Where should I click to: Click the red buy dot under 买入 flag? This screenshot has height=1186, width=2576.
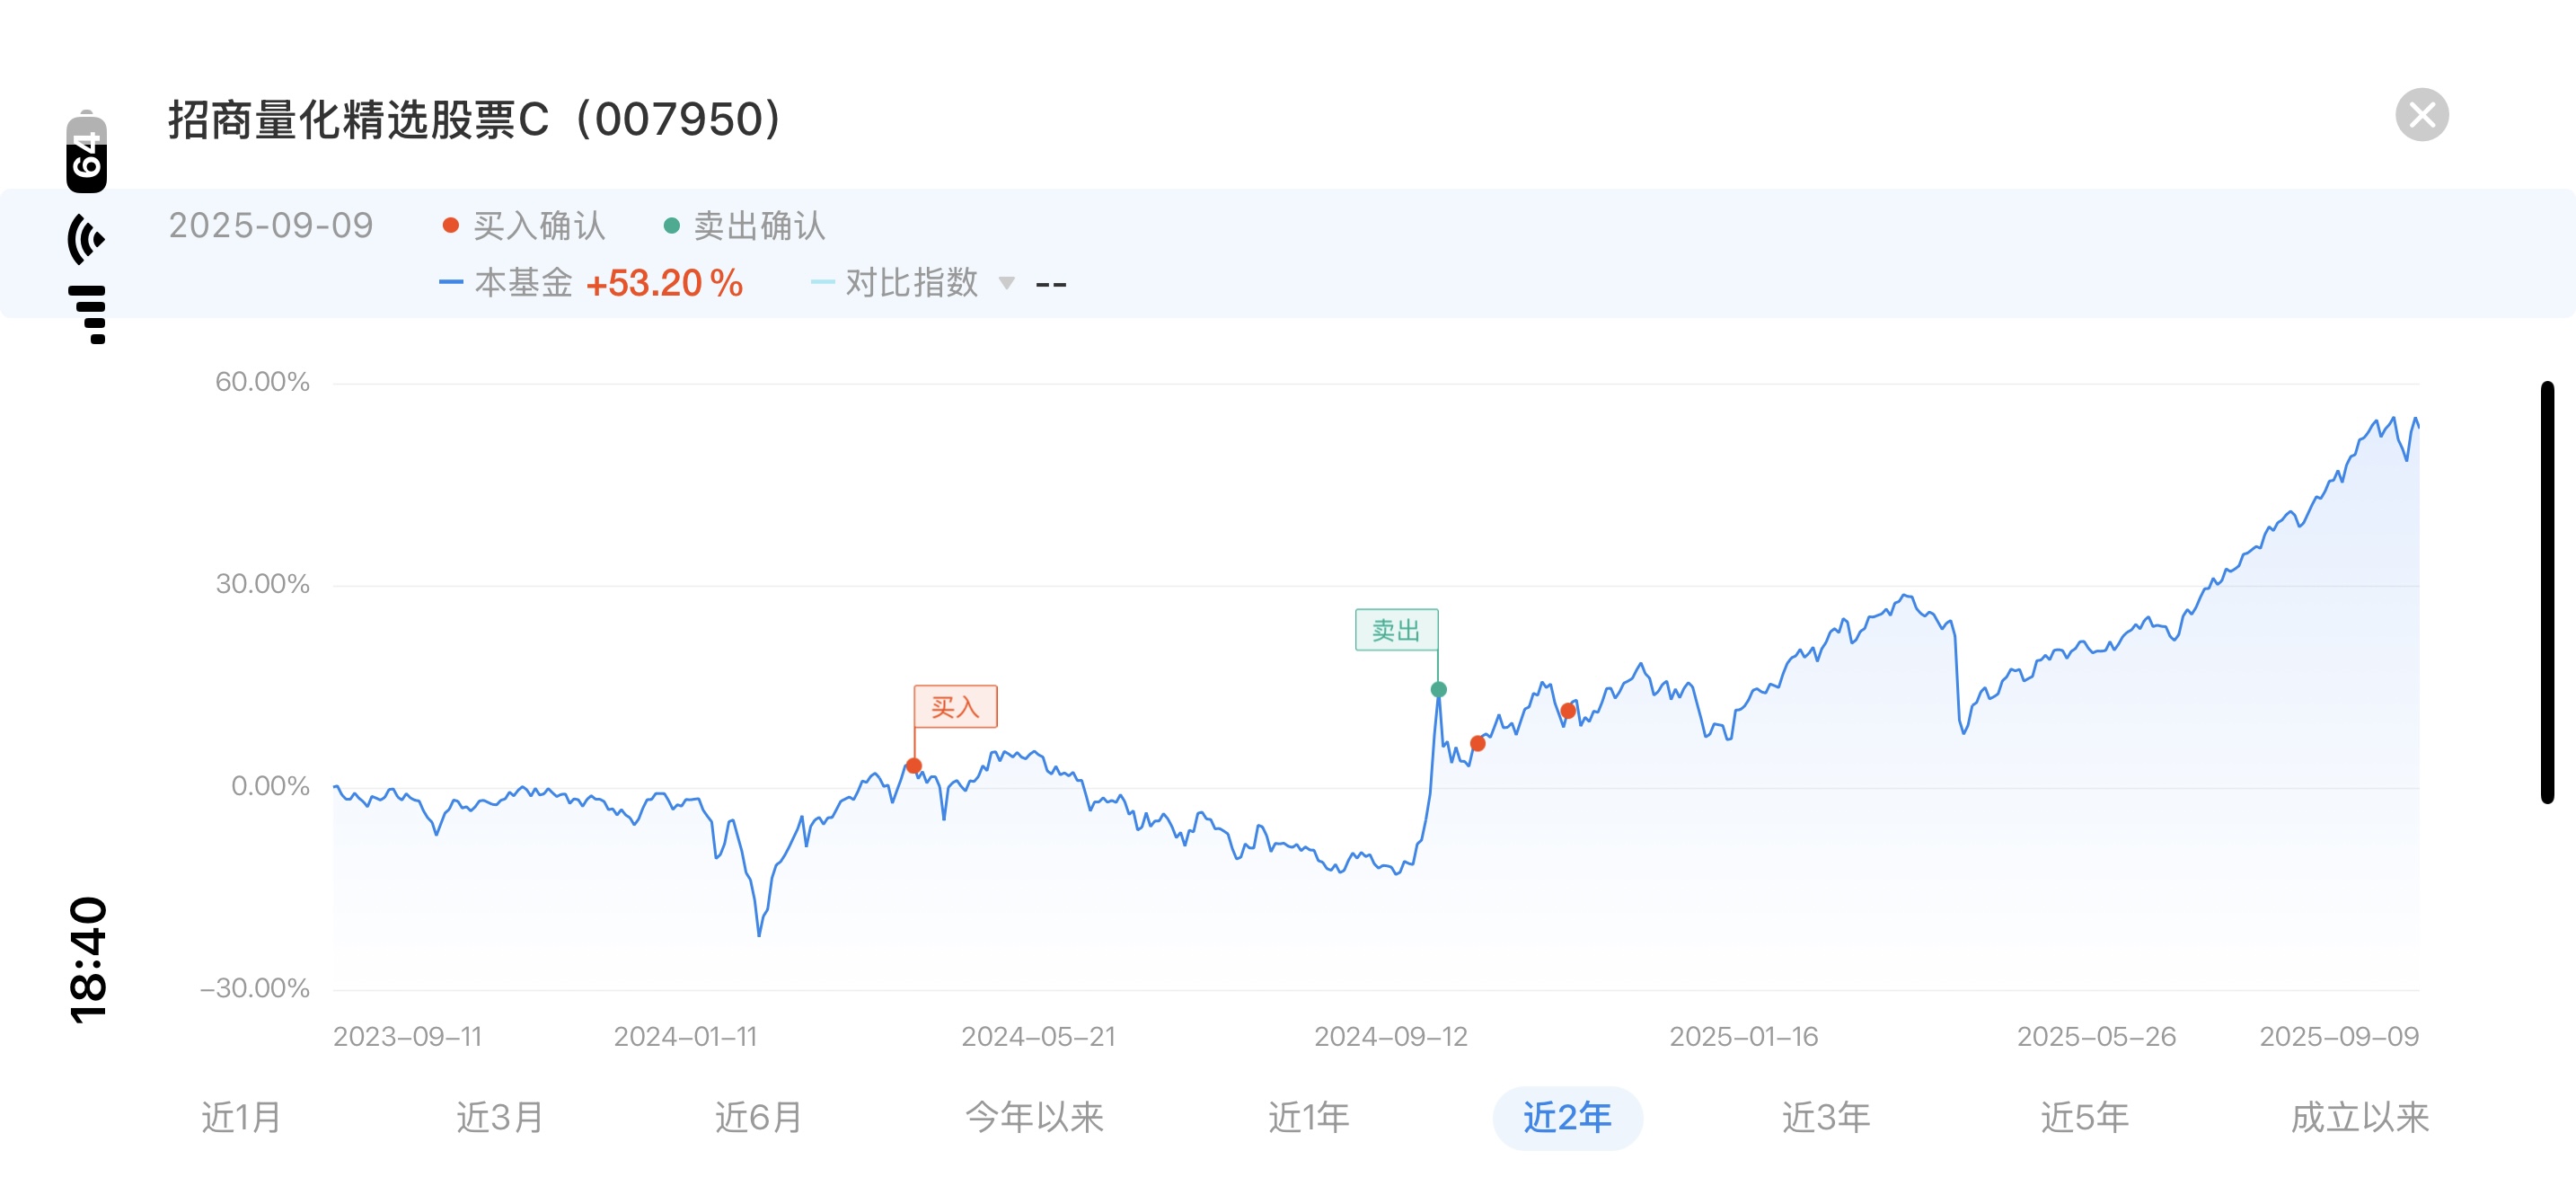pos(914,766)
